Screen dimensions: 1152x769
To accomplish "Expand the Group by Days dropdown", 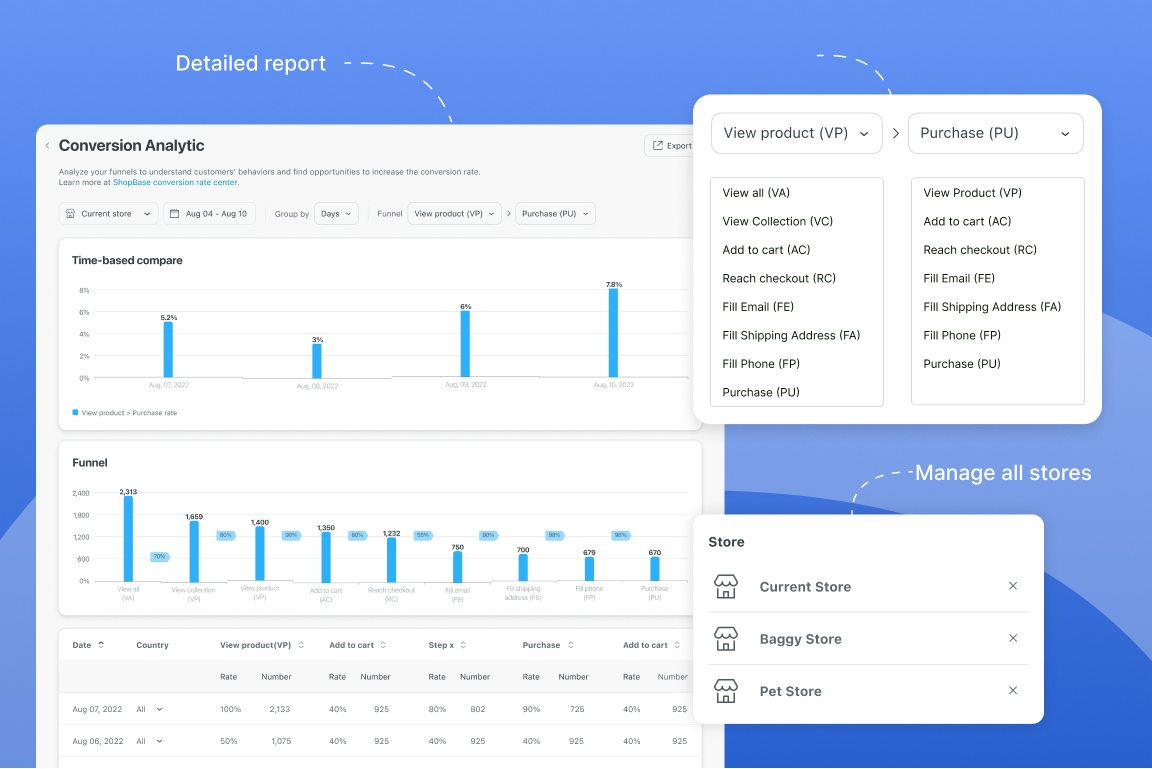I will pos(336,214).
